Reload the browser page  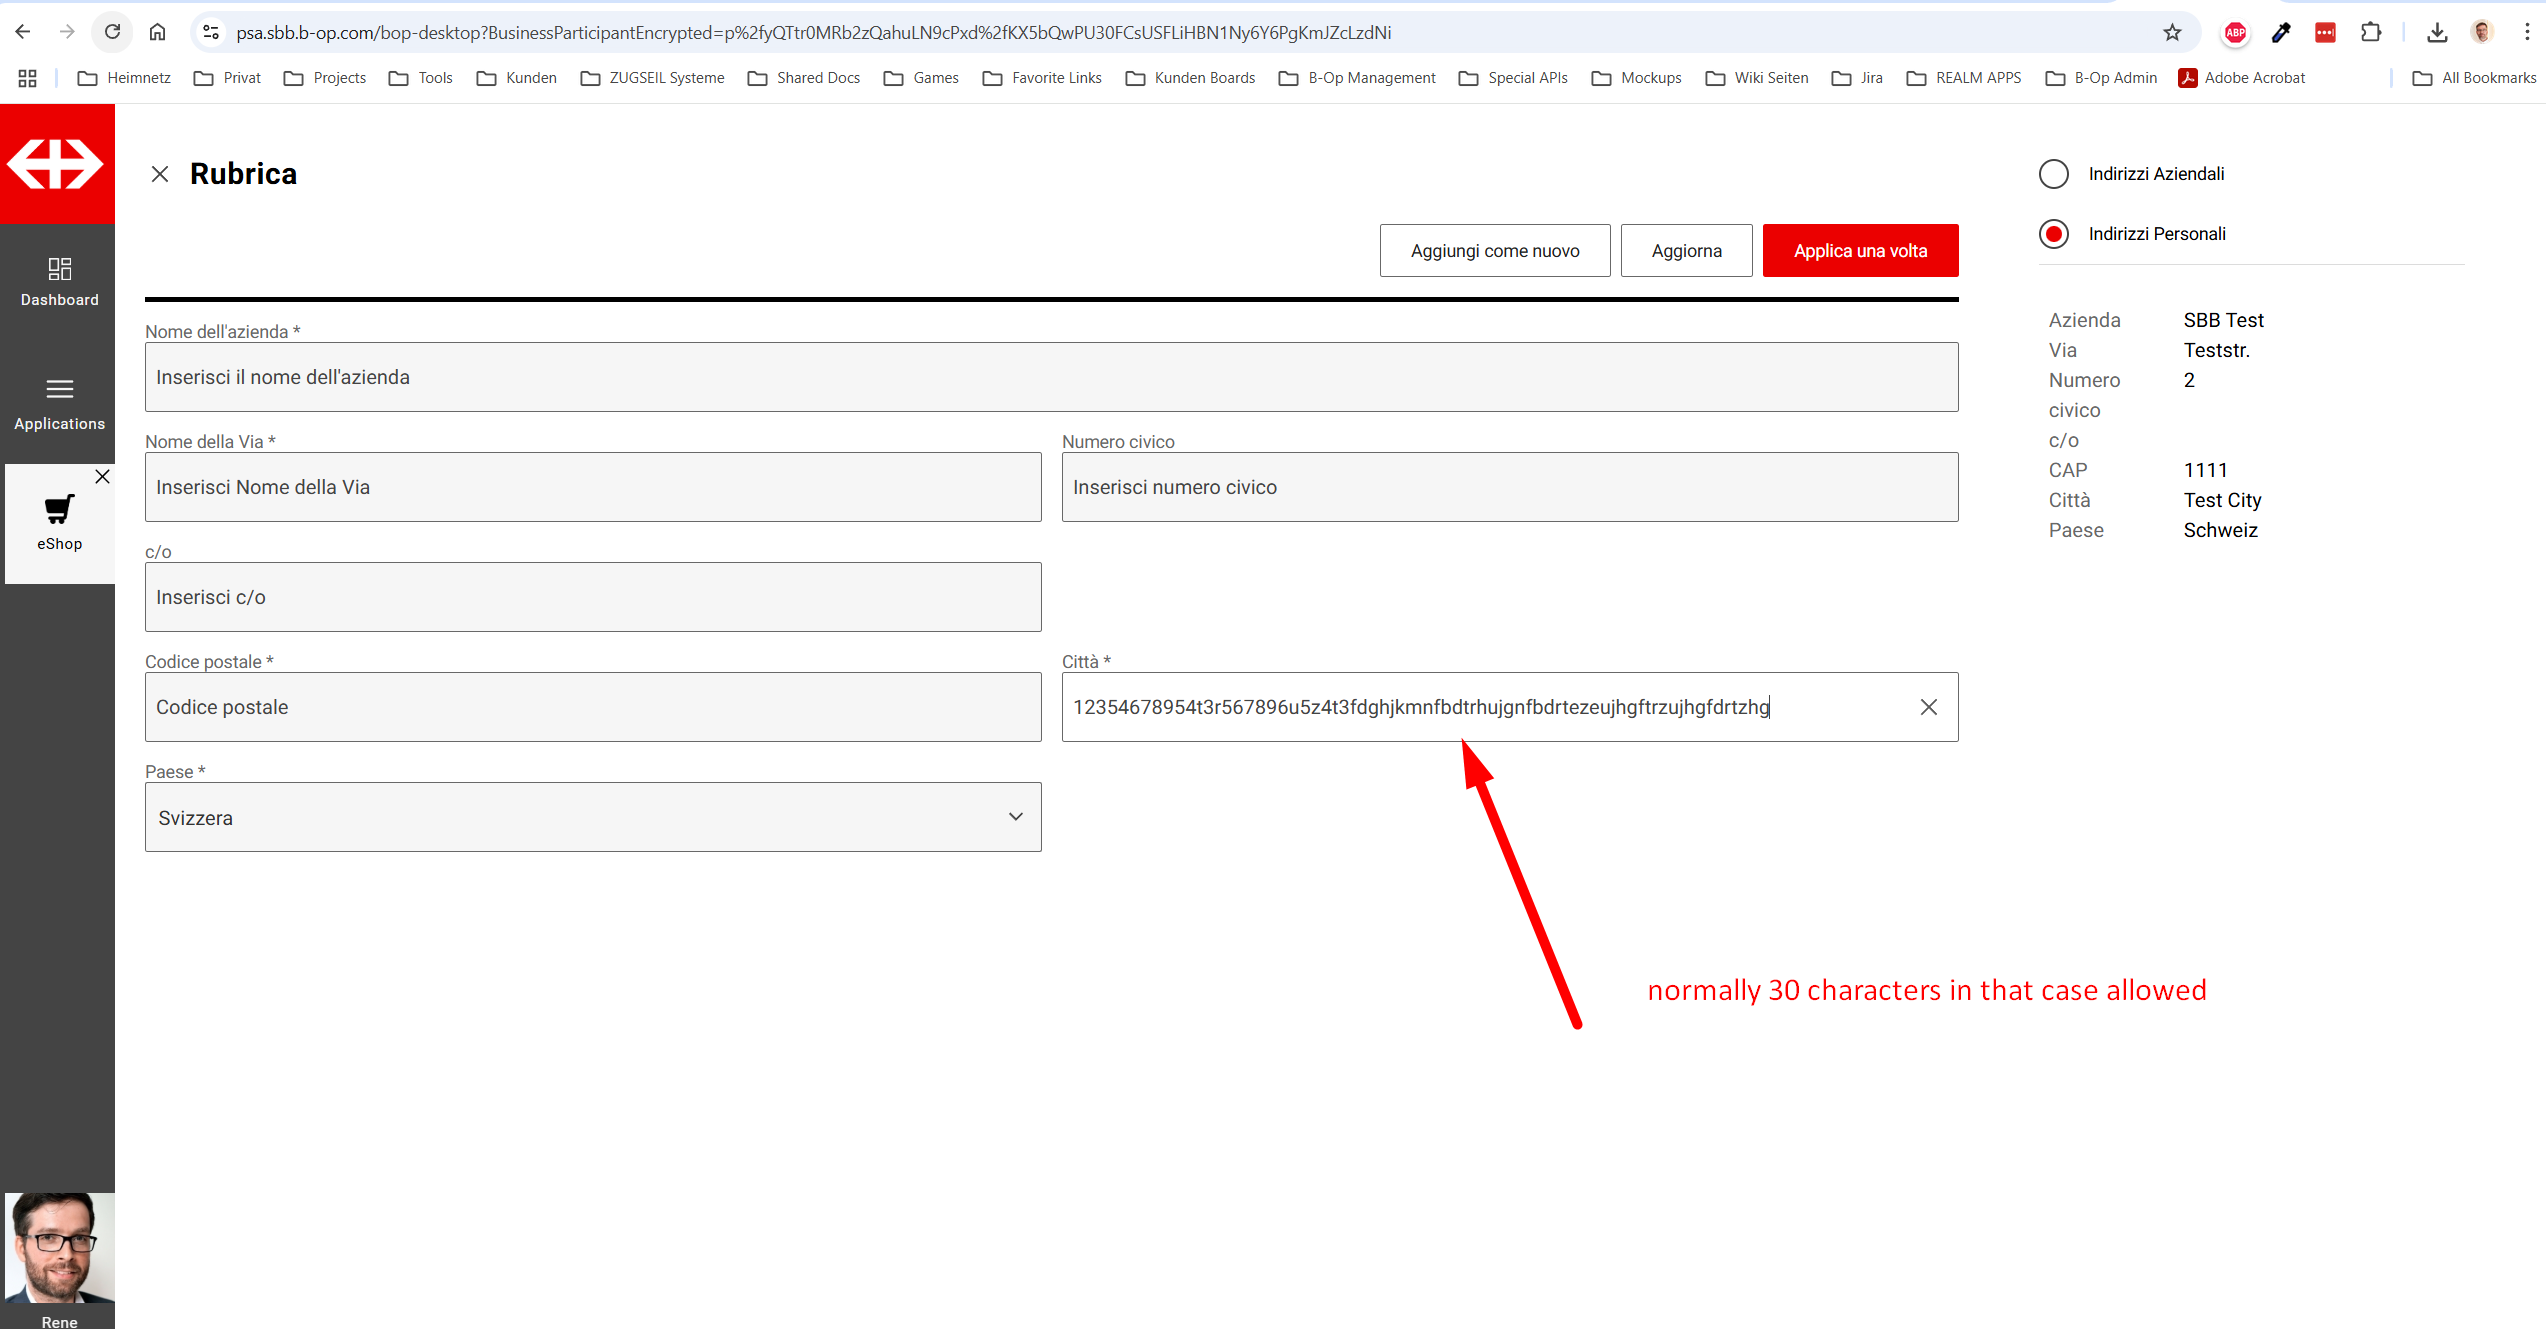[x=112, y=32]
